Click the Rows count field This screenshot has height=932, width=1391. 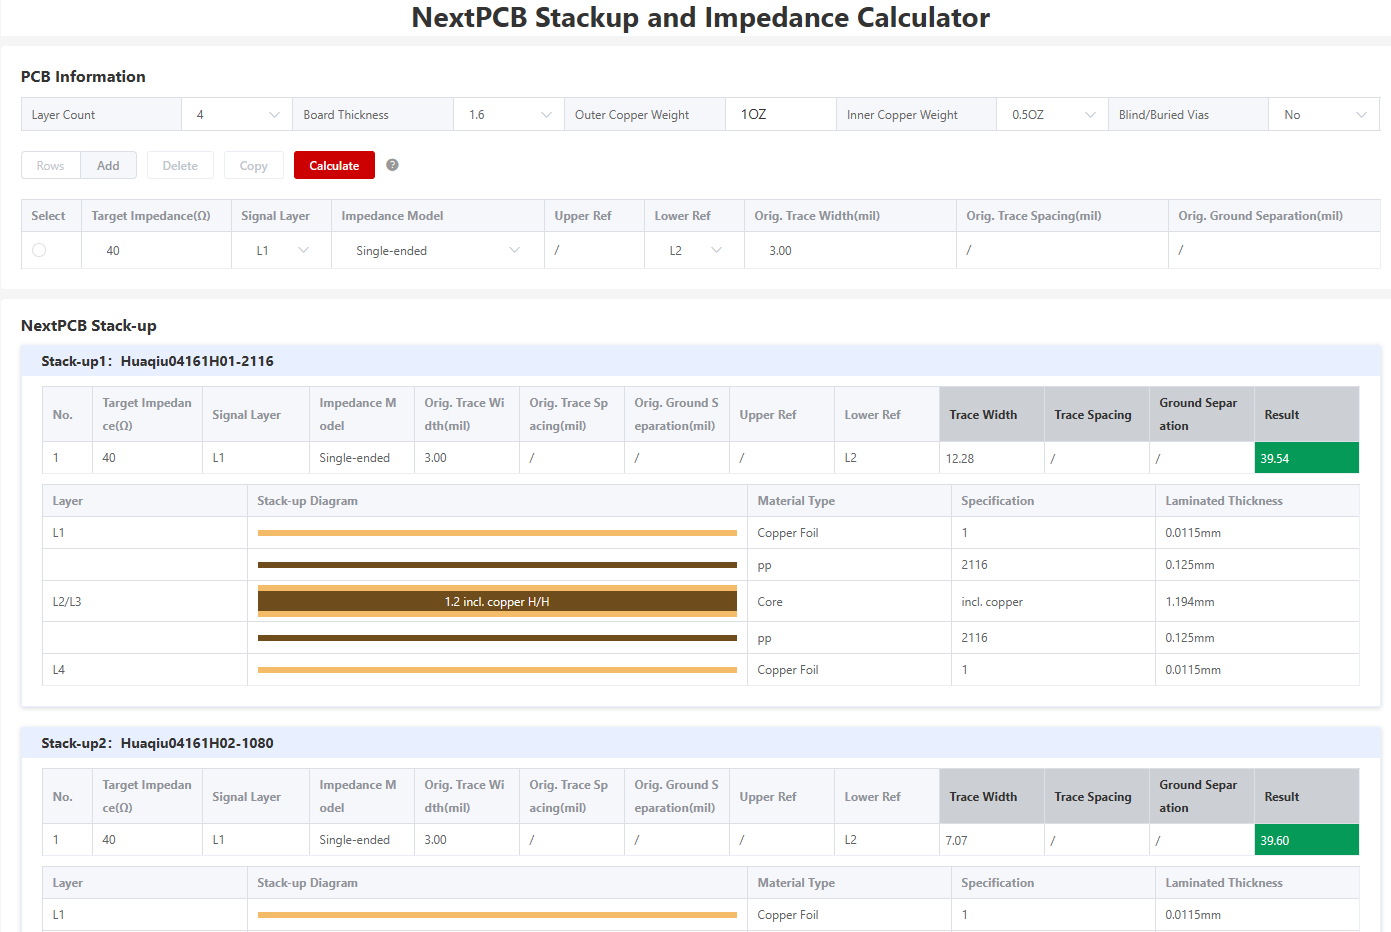click(x=51, y=166)
